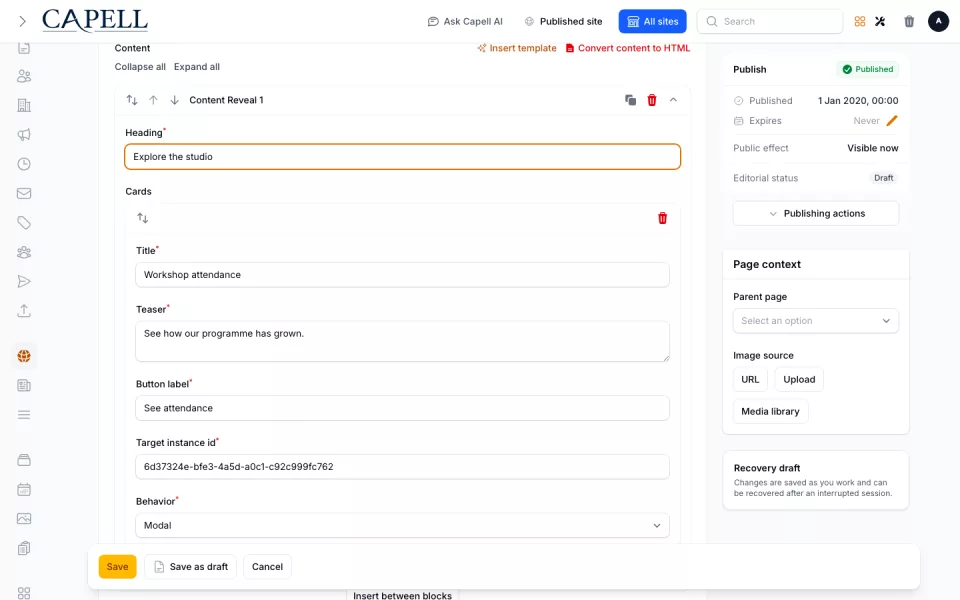Viewport: 960px width, 600px height.
Task: Open the trash bin in header
Action: (x=909, y=21)
